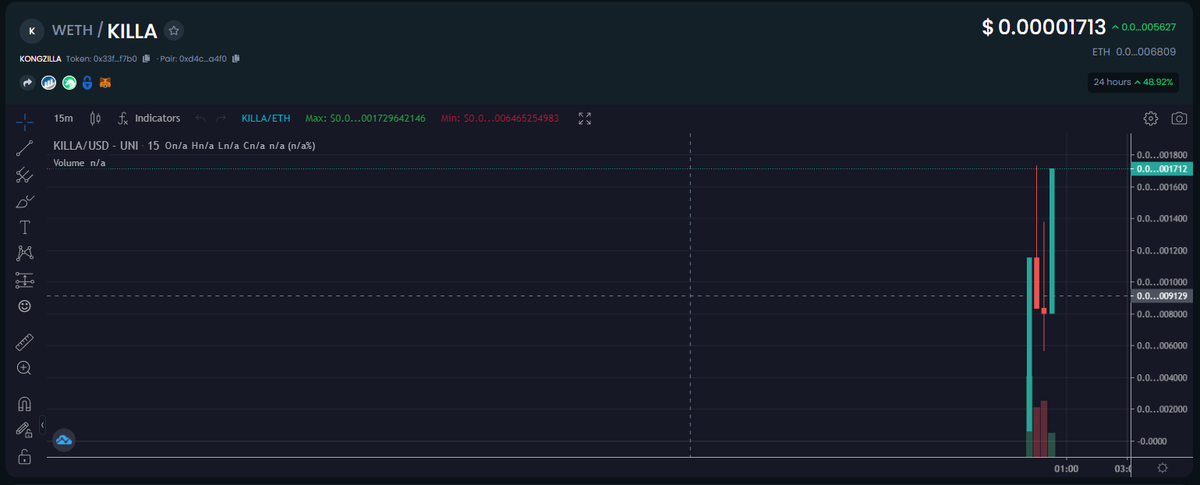Open the Indicators menu
1200x485 pixels.
pos(149,118)
